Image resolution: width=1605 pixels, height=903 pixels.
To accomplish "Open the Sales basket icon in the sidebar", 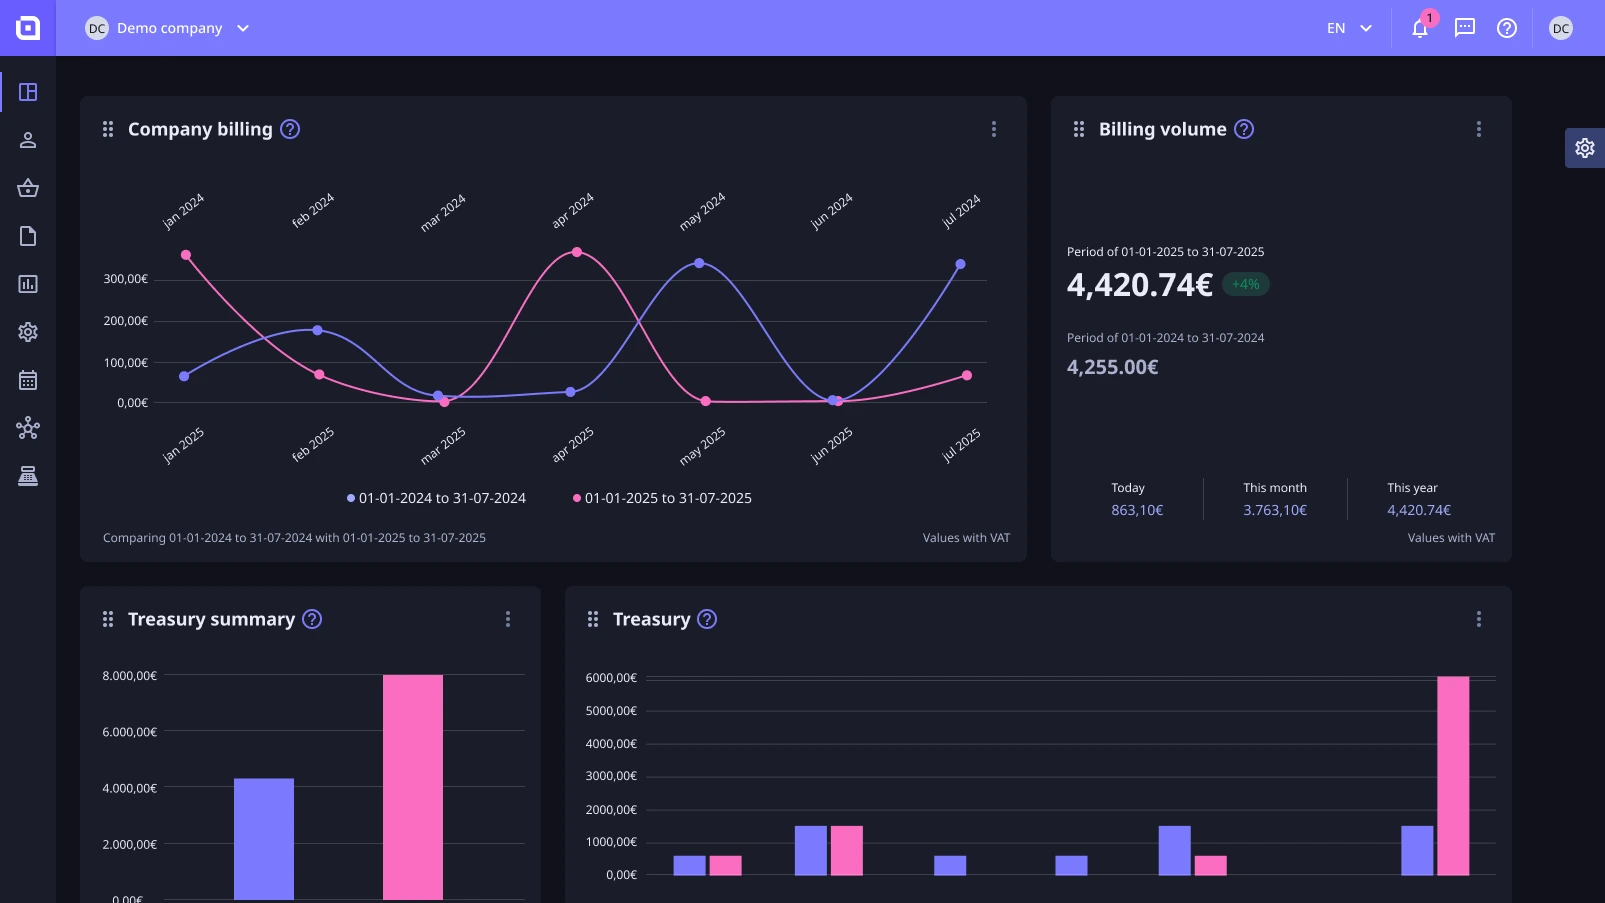I will 28,188.
